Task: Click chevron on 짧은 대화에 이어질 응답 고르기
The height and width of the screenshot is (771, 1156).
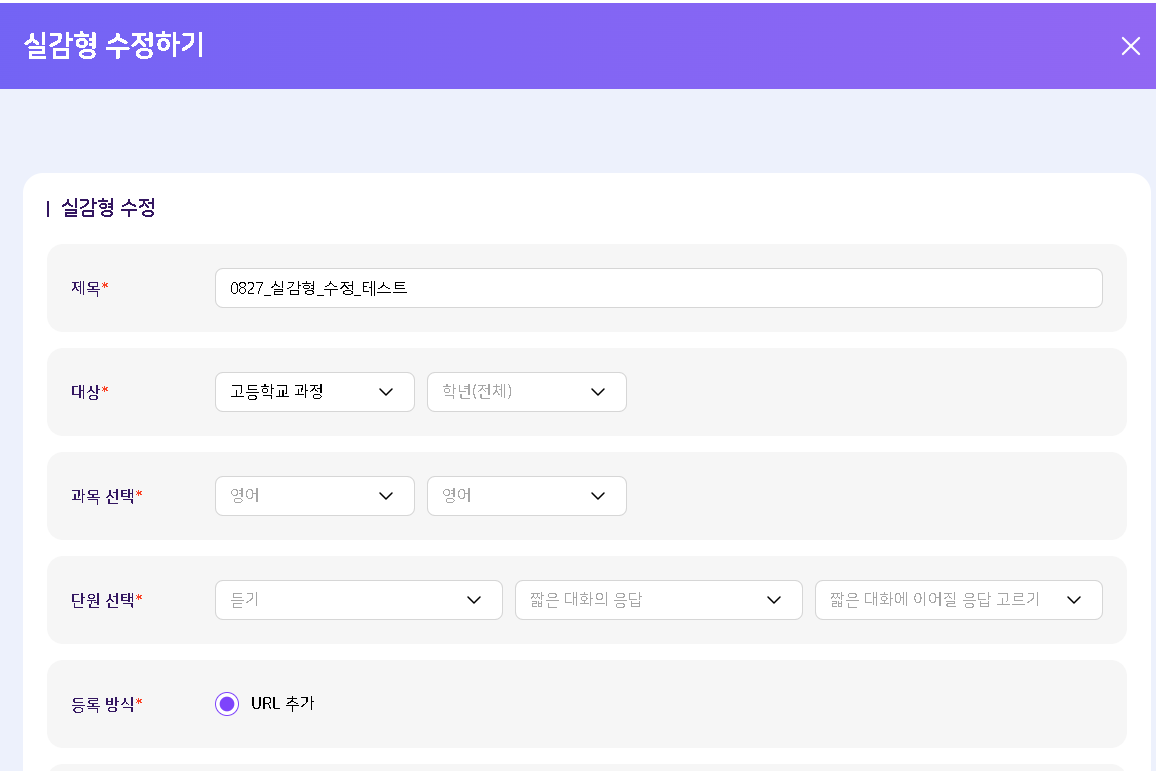Action: pos(1074,600)
